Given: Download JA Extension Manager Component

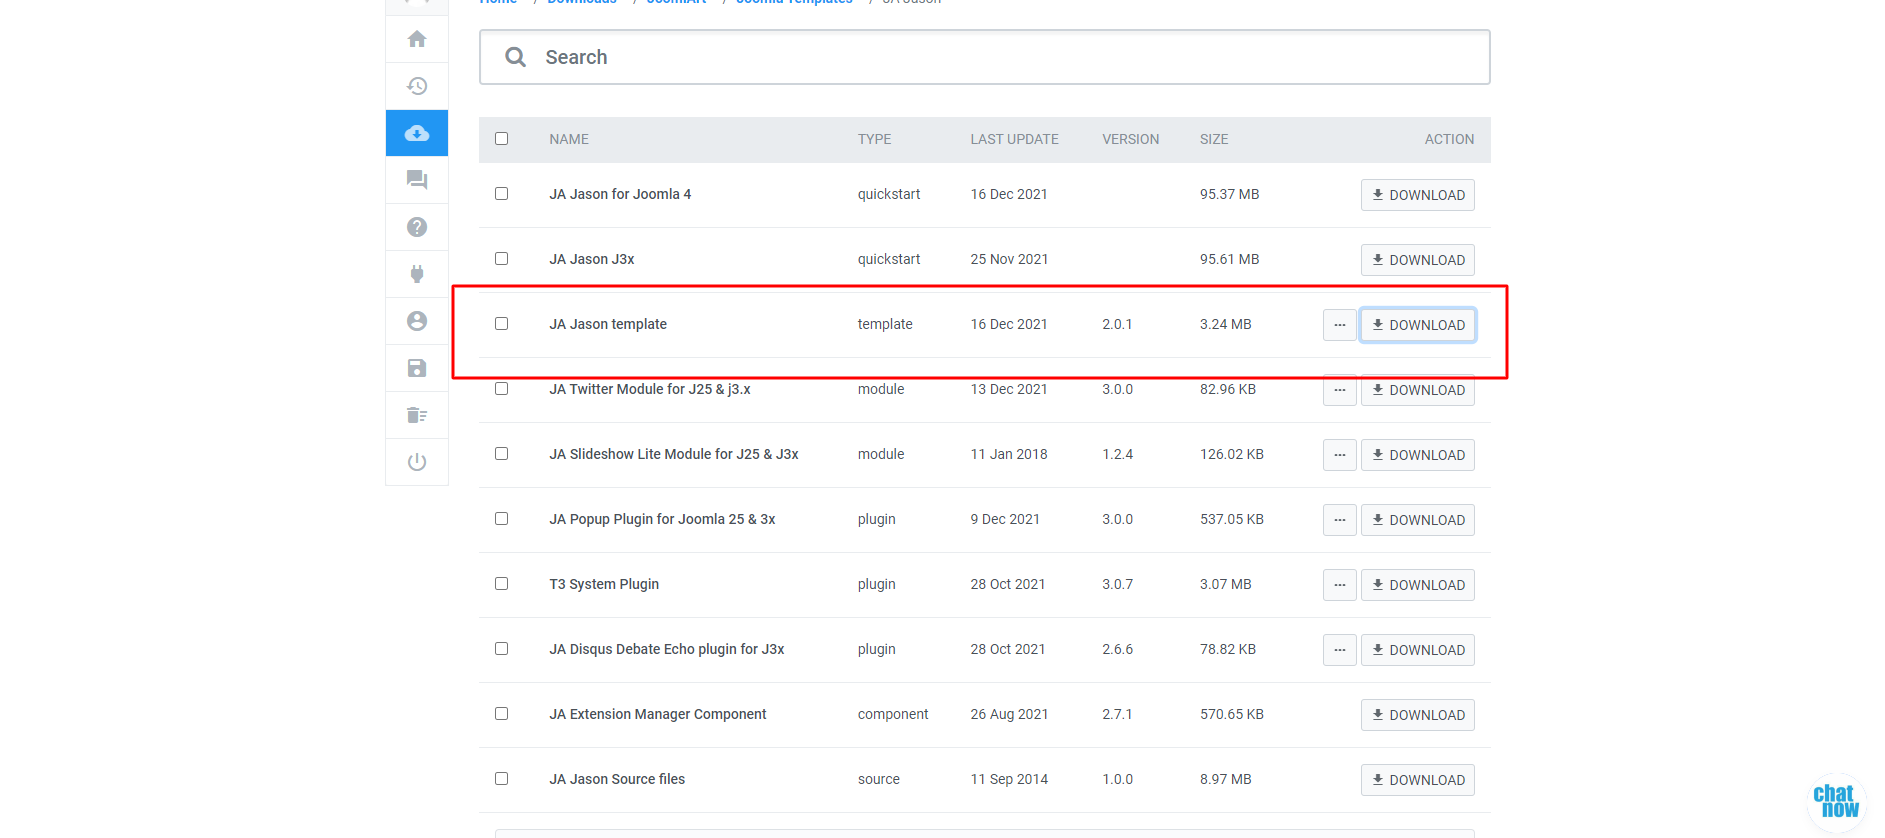Looking at the screenshot, I should point(1417,715).
